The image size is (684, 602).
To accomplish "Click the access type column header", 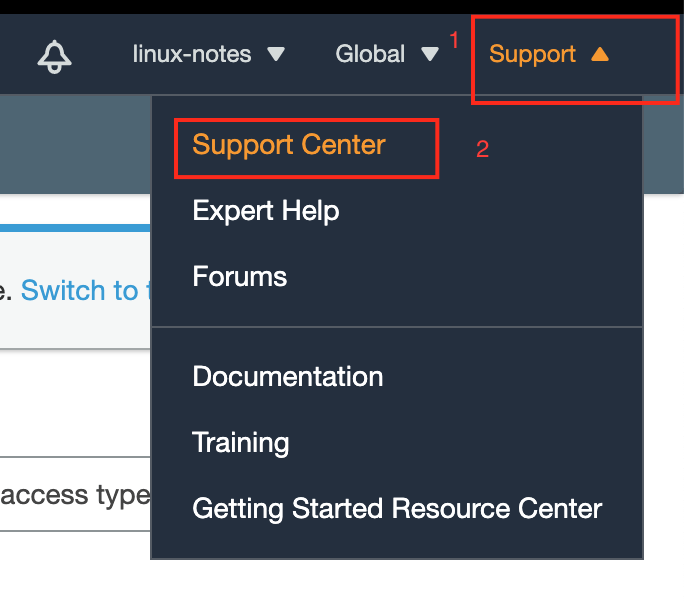I will (75, 495).
